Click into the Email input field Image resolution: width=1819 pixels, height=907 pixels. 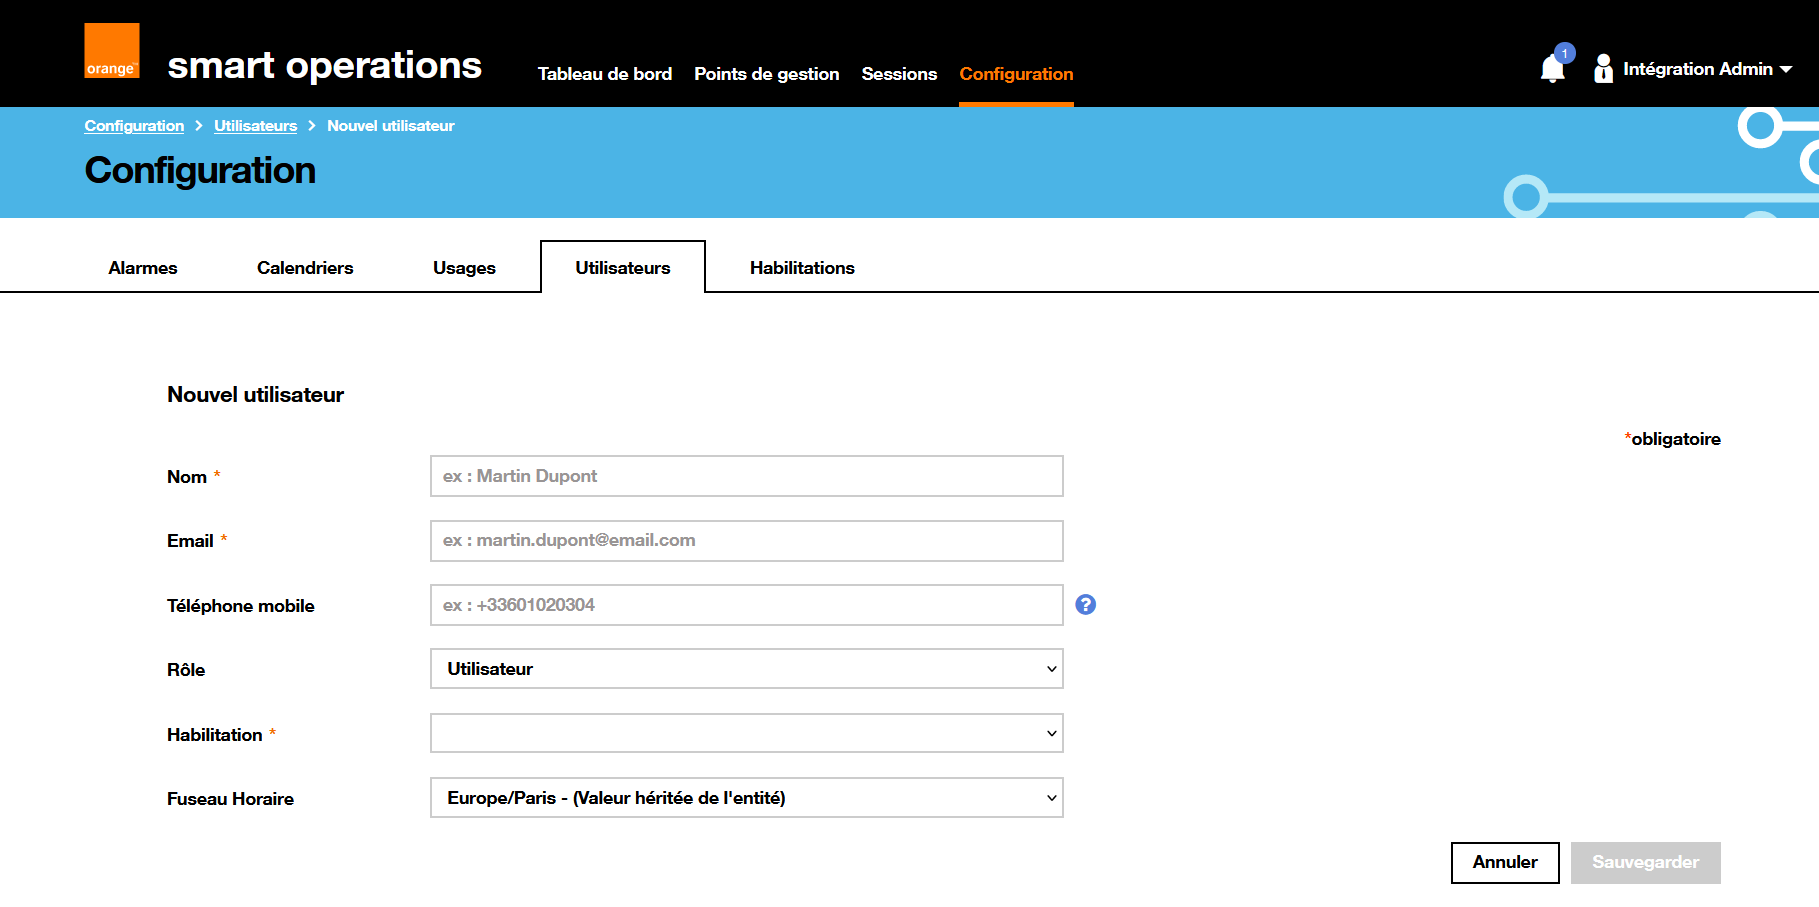coord(746,540)
